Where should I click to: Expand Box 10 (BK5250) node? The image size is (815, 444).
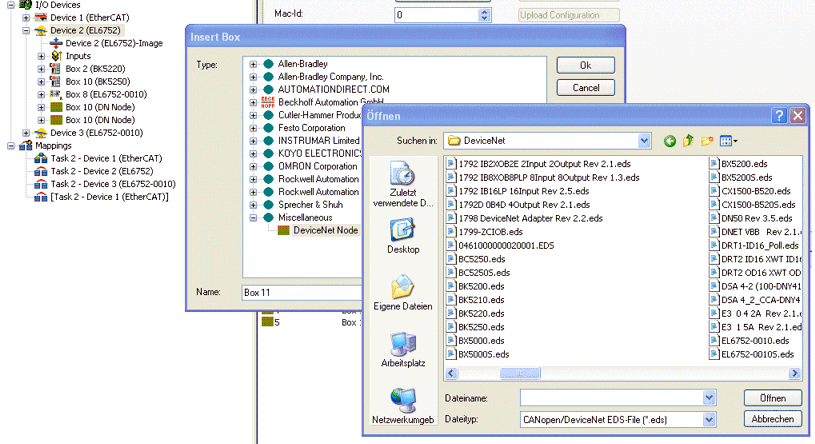coord(41,82)
